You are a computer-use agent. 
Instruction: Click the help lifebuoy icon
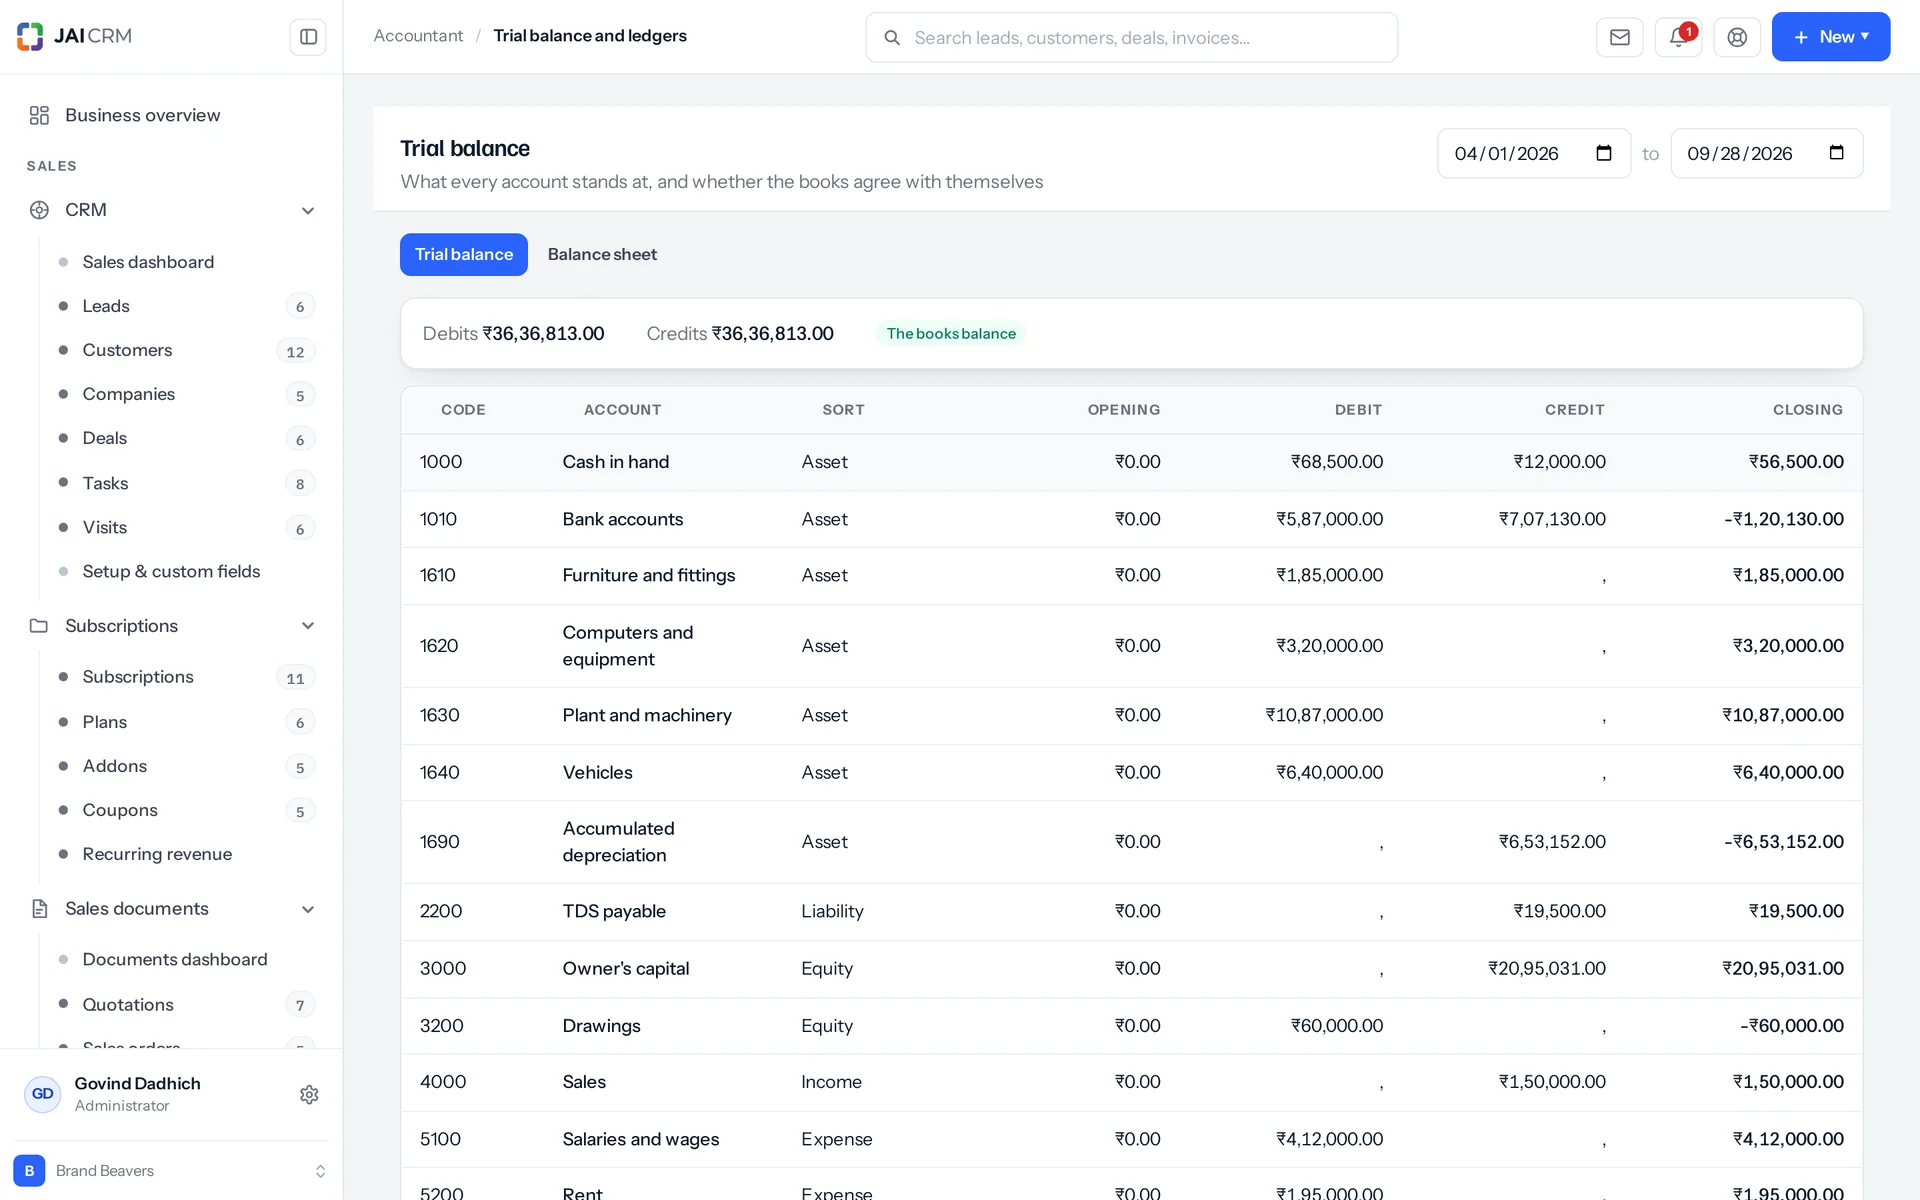point(1737,37)
